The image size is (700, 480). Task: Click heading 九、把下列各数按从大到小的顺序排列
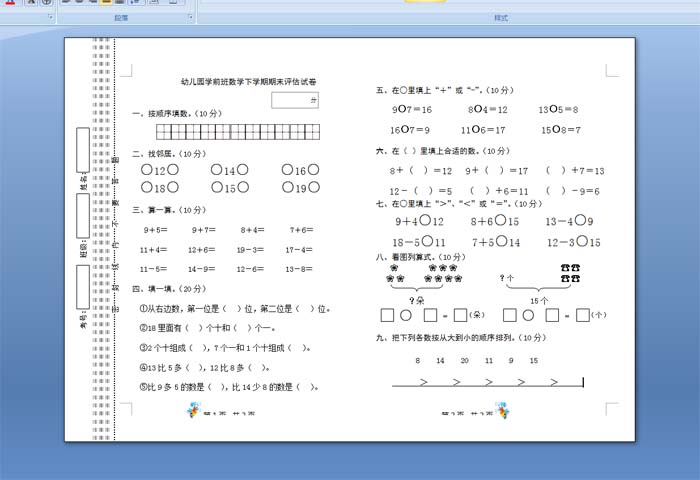point(461,338)
